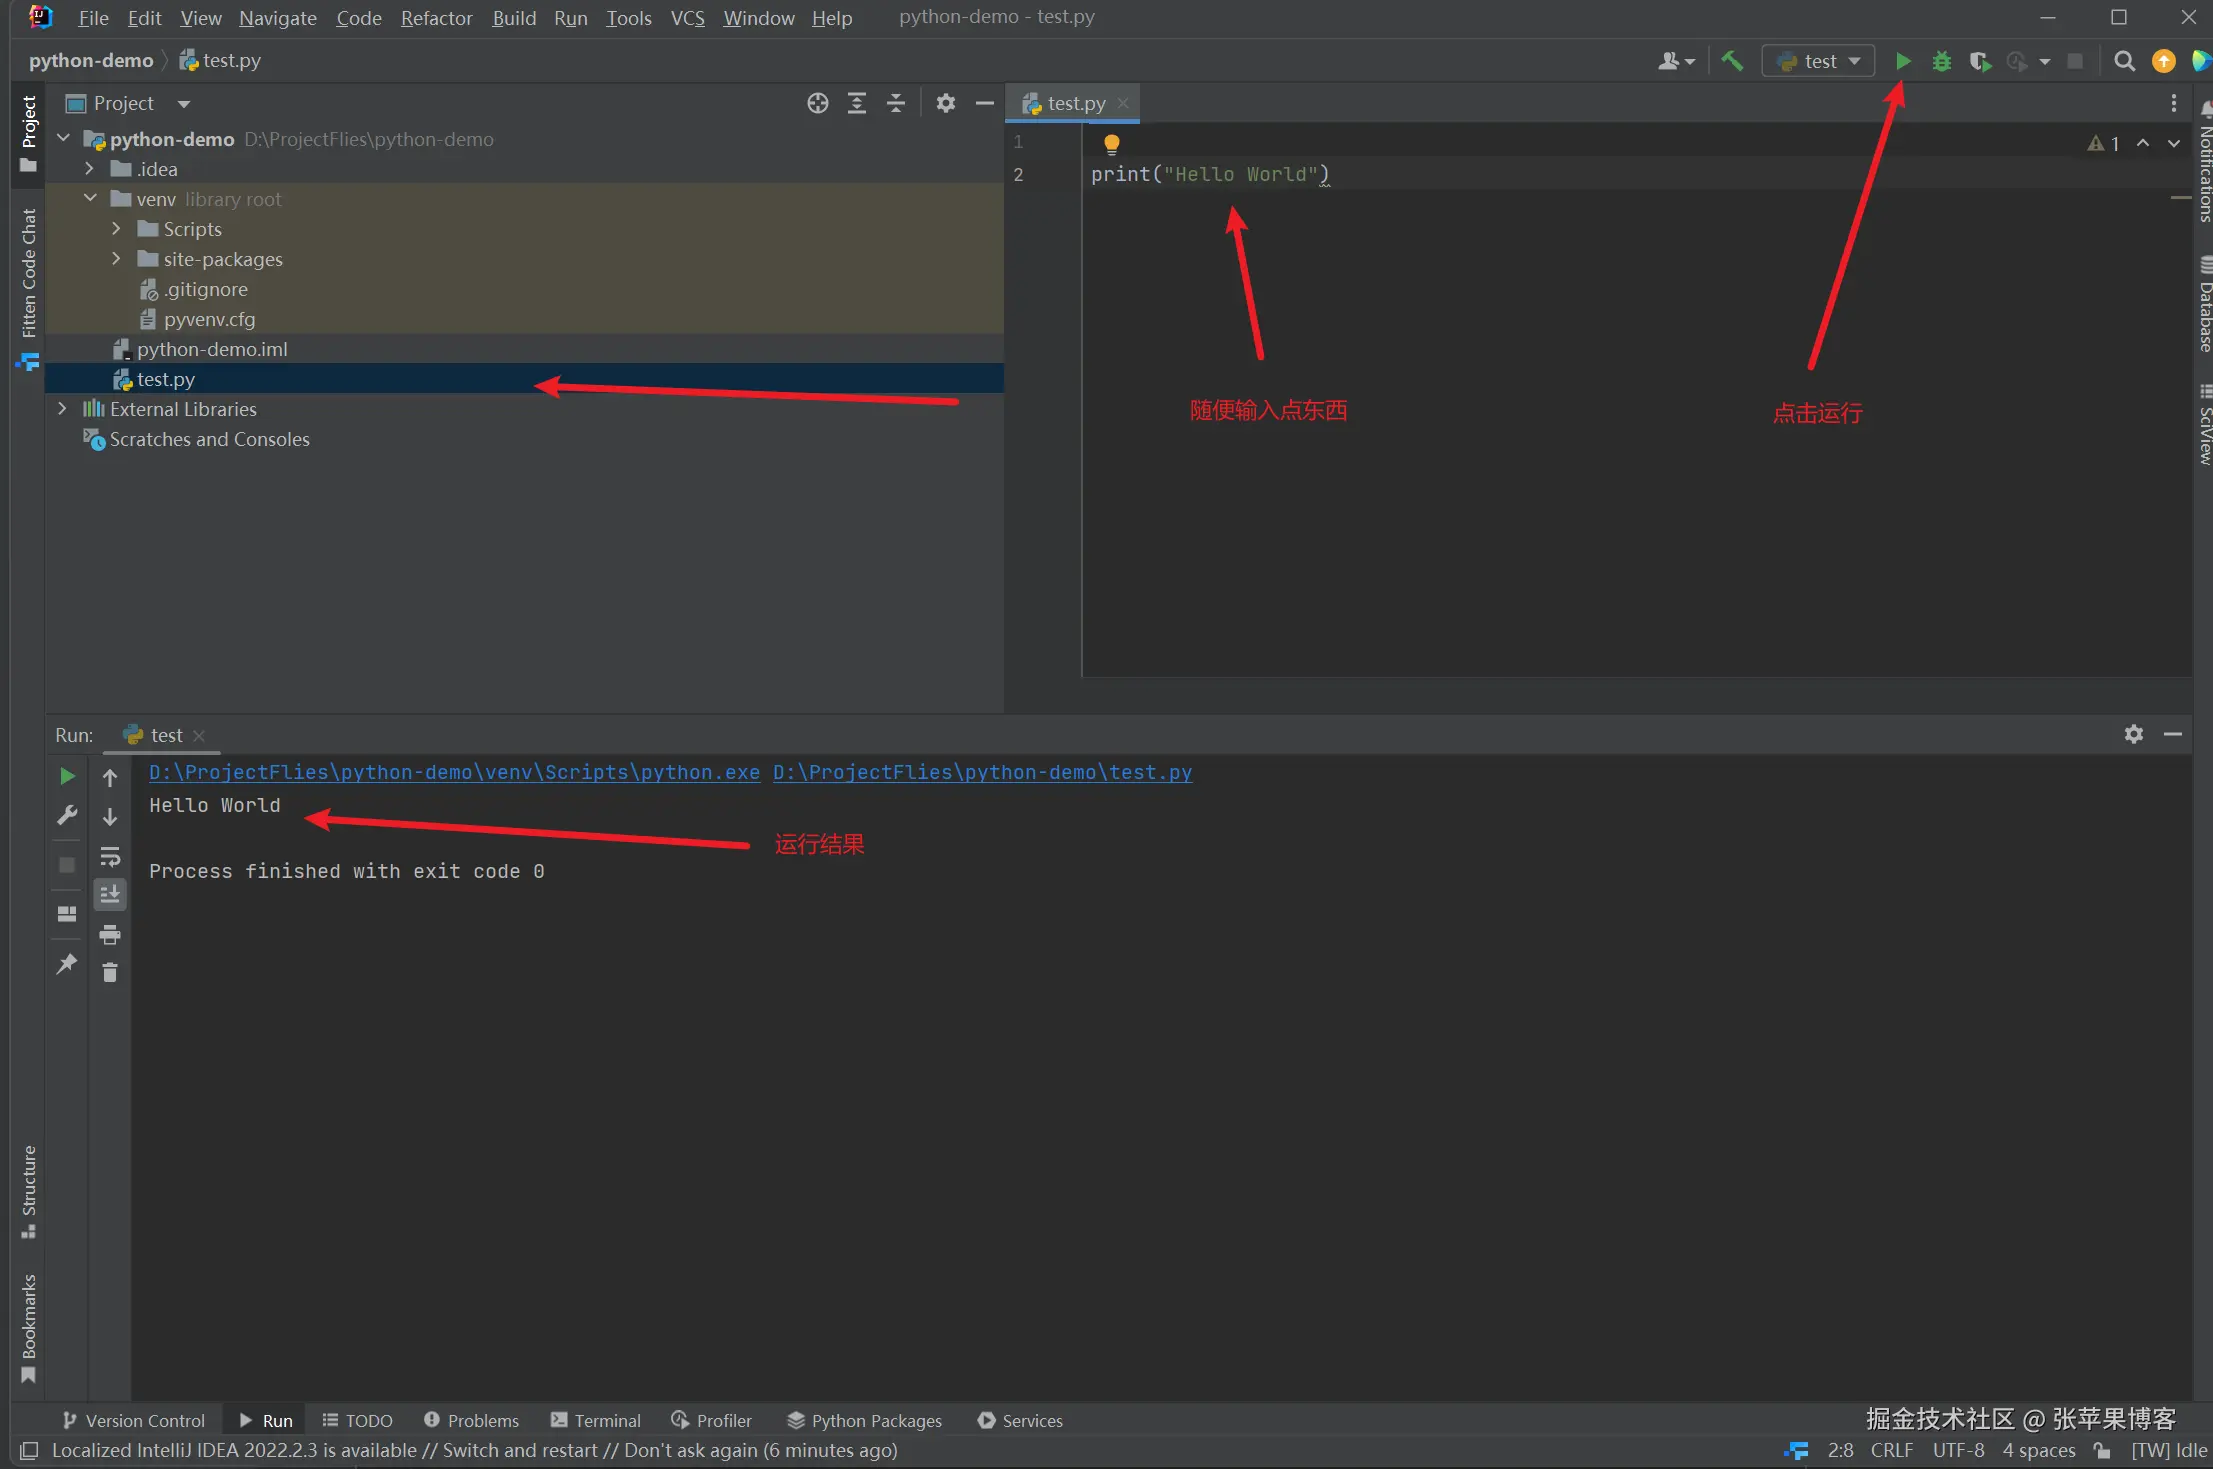The height and width of the screenshot is (1469, 2213).
Task: Click the Build project hammer icon
Action: pyautogui.click(x=1732, y=61)
